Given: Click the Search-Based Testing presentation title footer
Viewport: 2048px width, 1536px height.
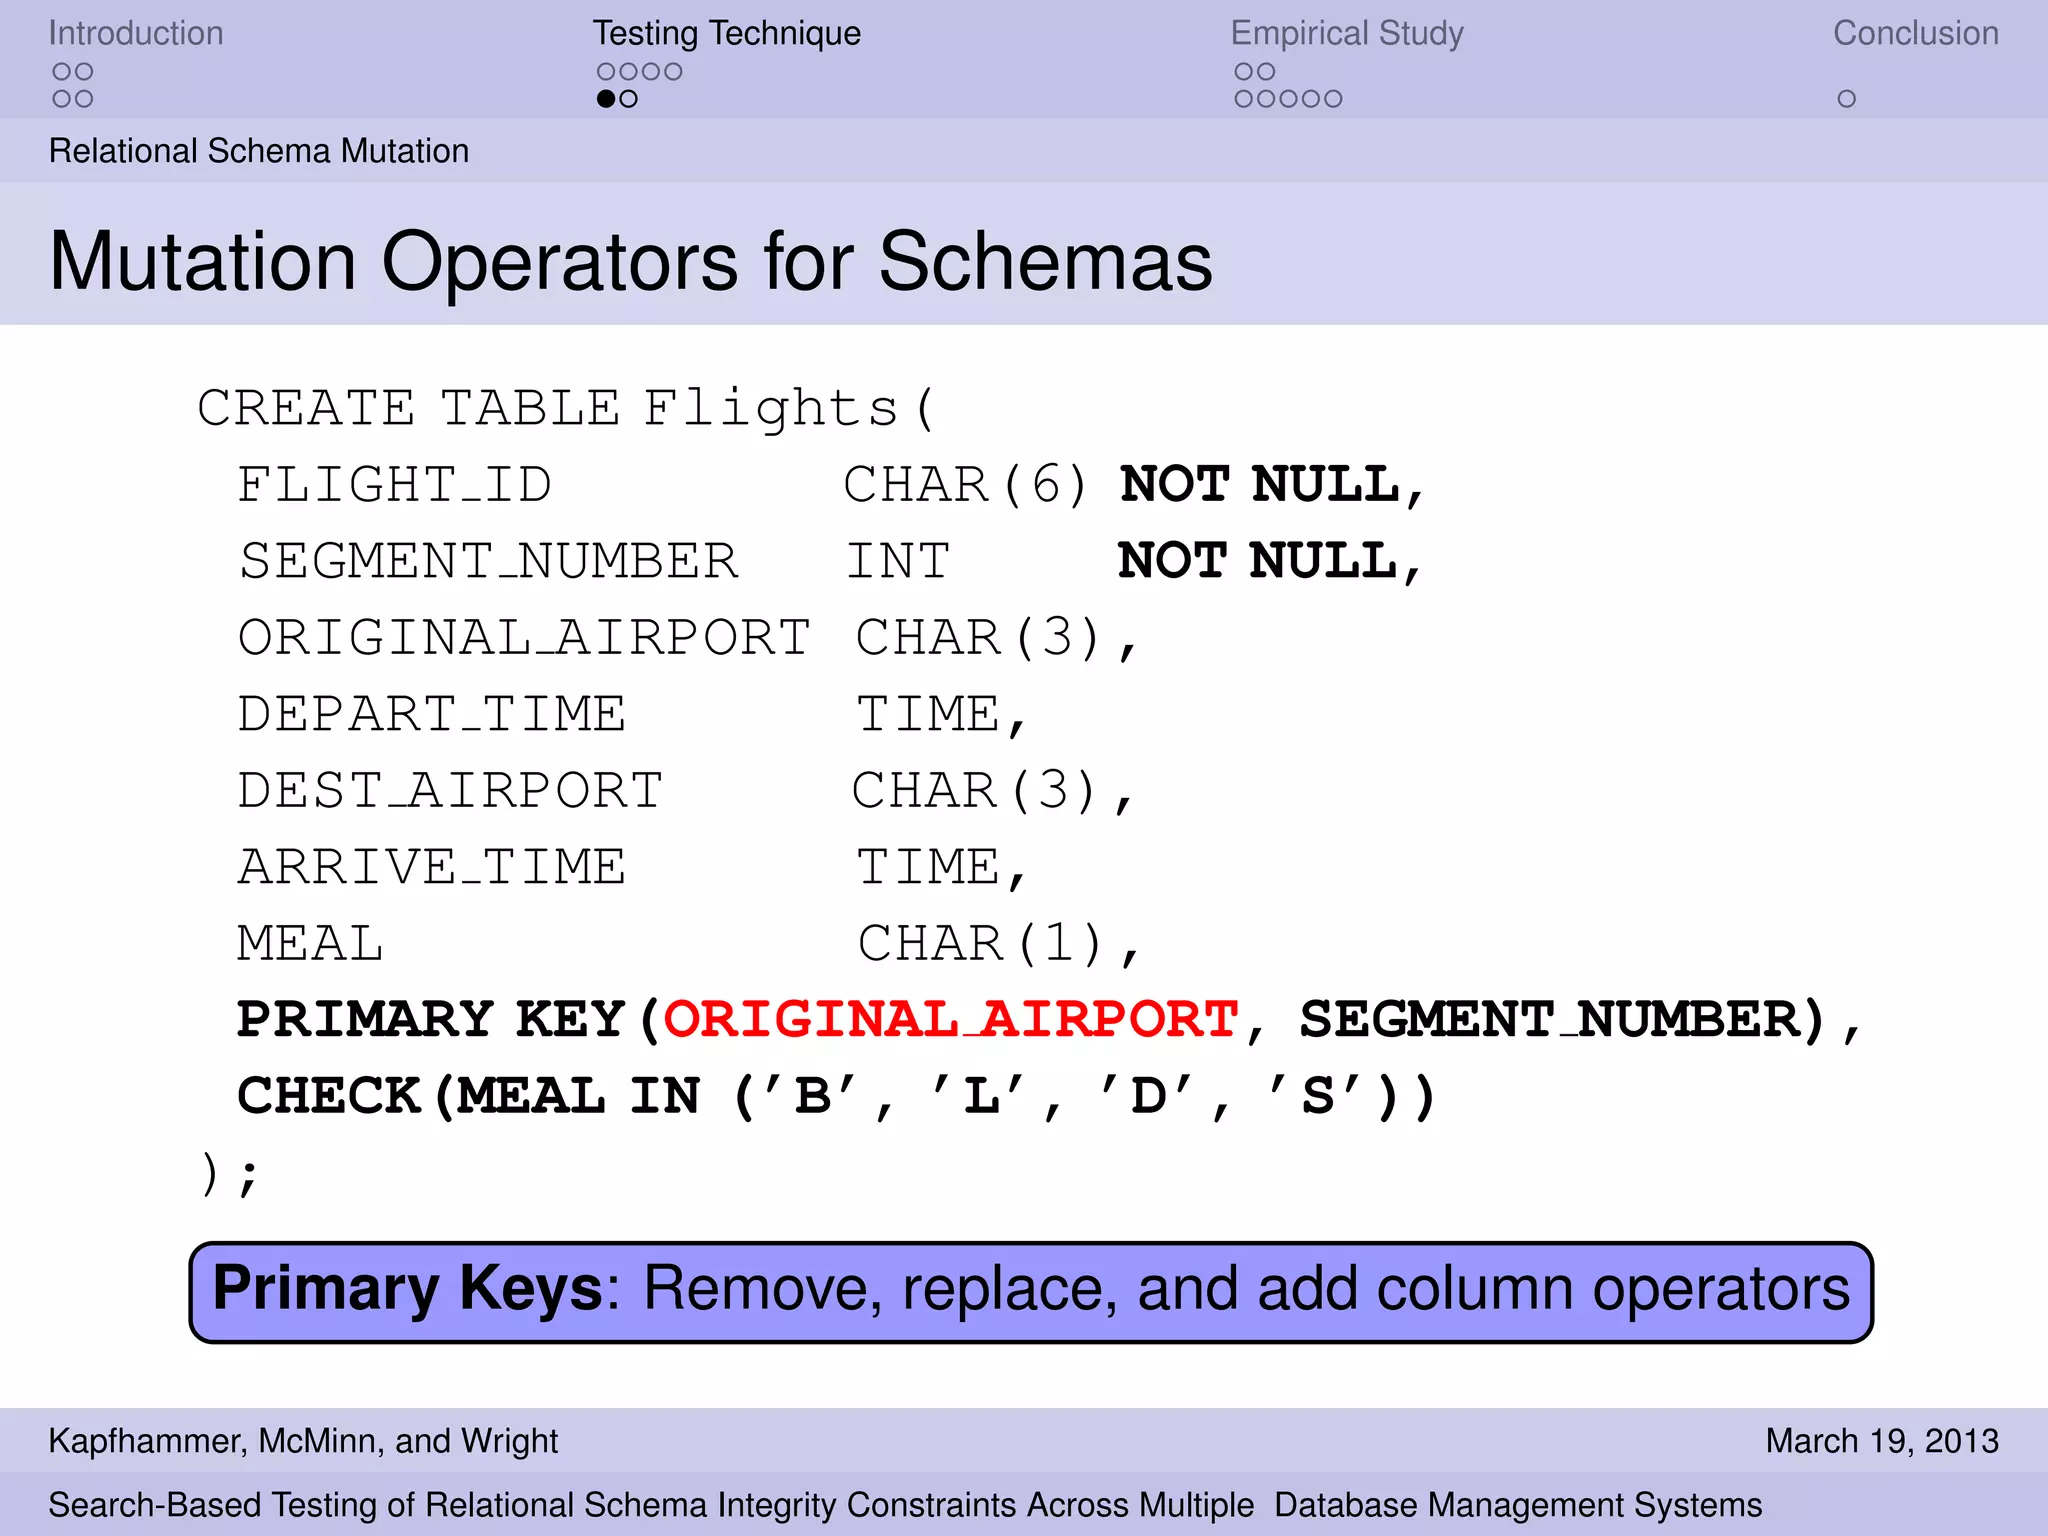Looking at the screenshot, I should point(905,1505).
